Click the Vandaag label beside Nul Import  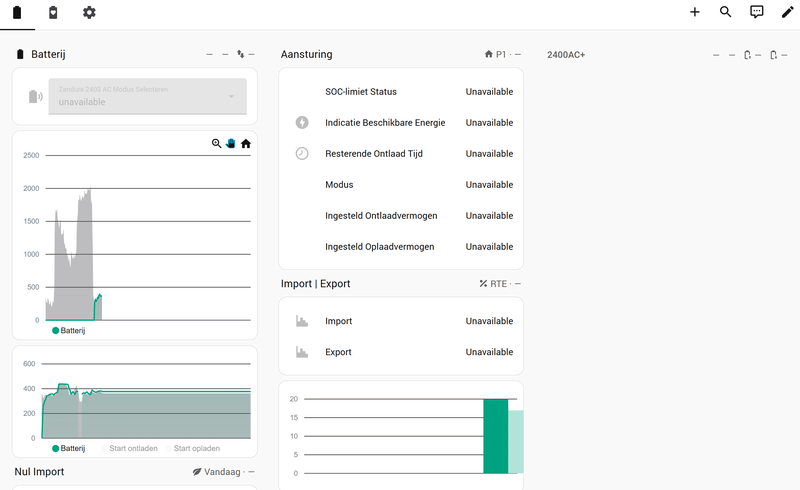(223, 471)
